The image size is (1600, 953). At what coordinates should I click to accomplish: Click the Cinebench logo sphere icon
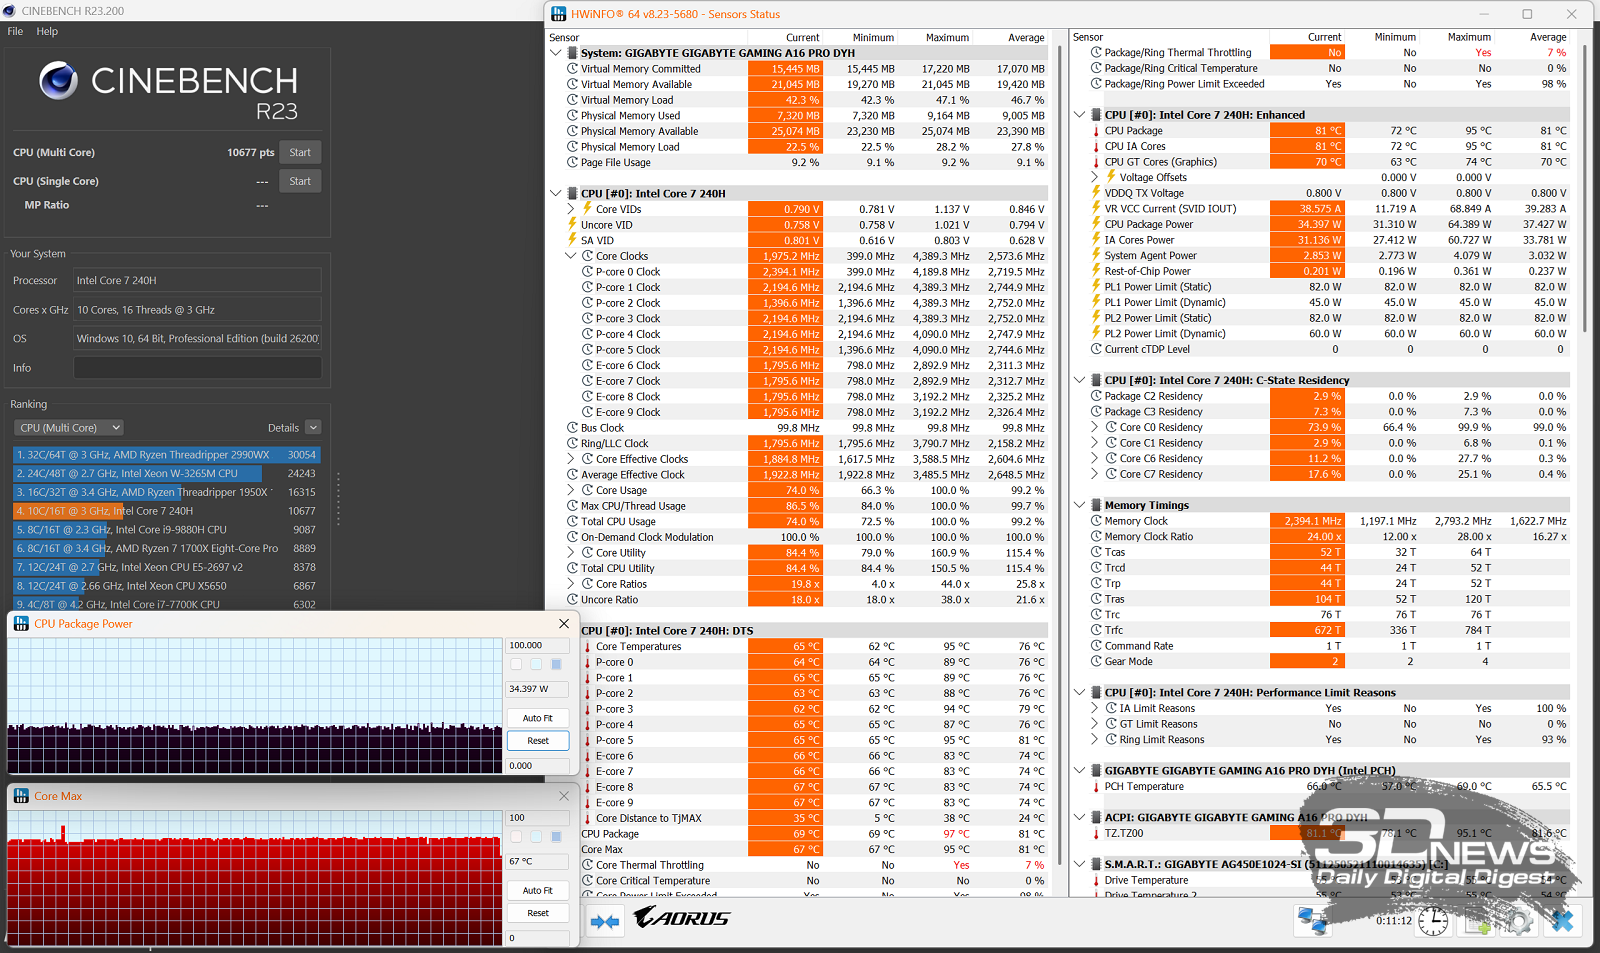tap(59, 80)
